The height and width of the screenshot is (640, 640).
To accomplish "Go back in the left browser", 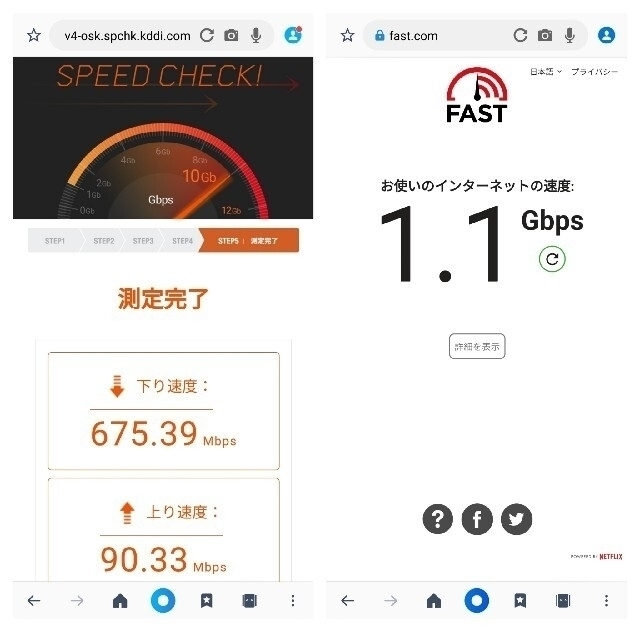I will 34,600.
